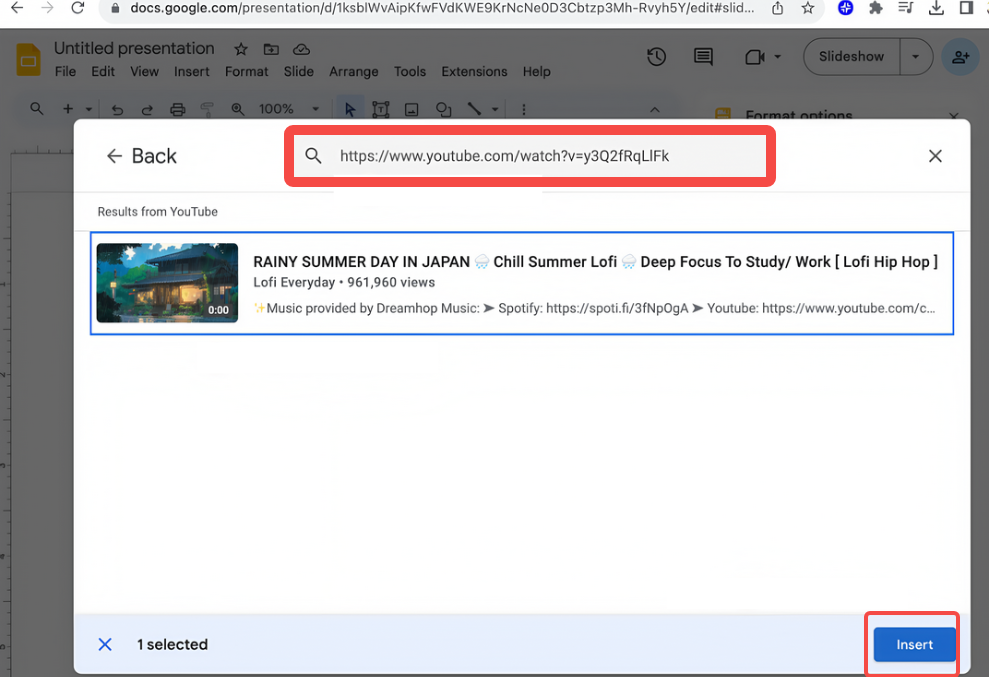Open the Insert menu
989x677 pixels.
[x=192, y=71]
